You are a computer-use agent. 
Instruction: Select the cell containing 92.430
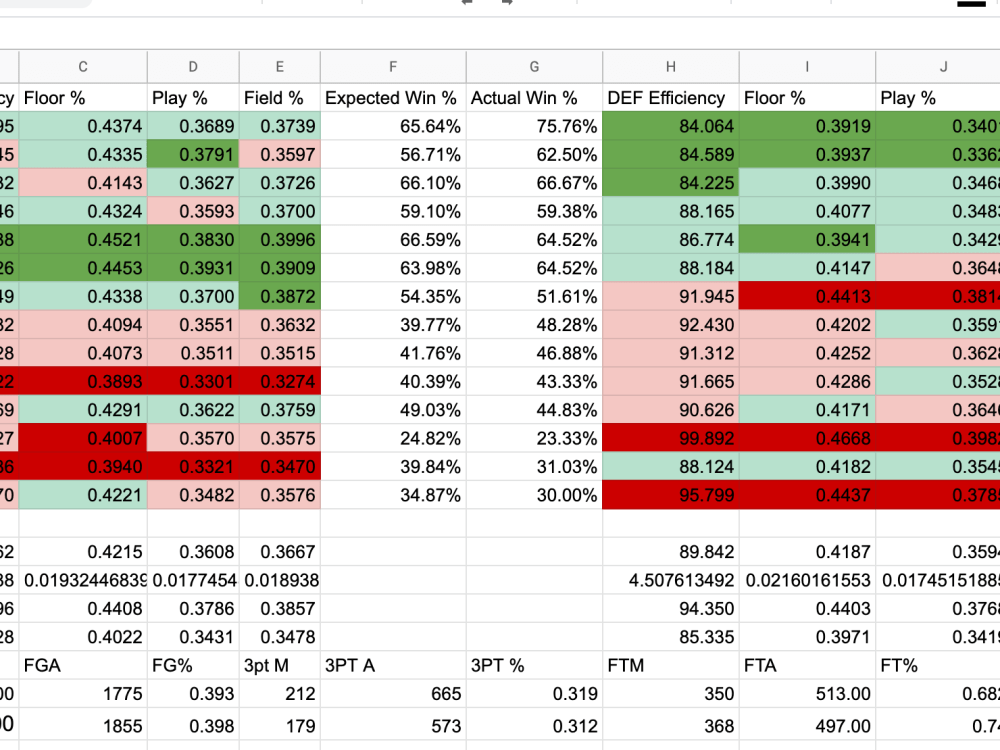point(671,325)
